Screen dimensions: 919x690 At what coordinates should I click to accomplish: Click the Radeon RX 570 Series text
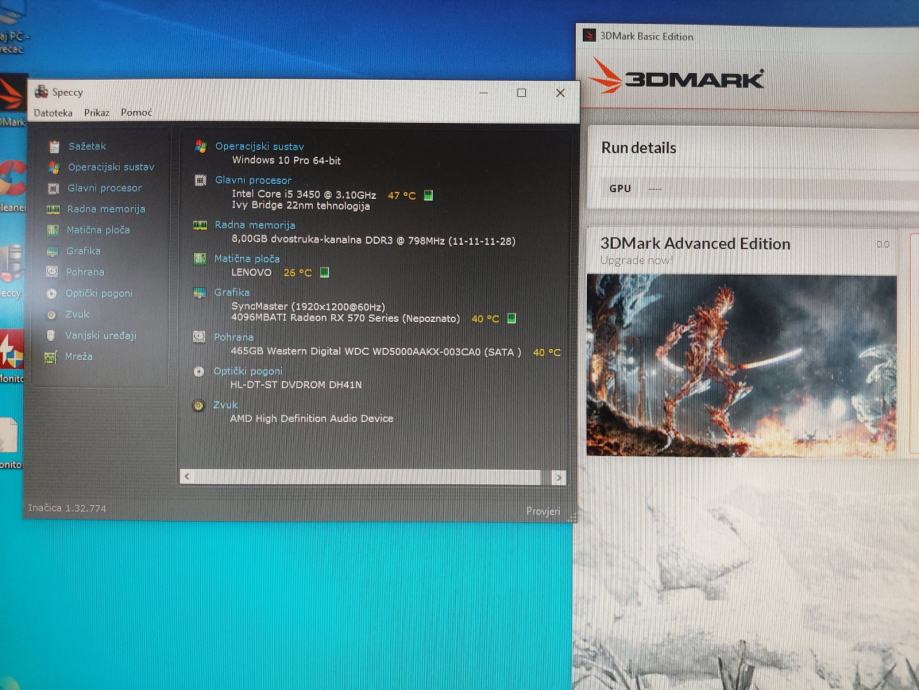[345, 318]
